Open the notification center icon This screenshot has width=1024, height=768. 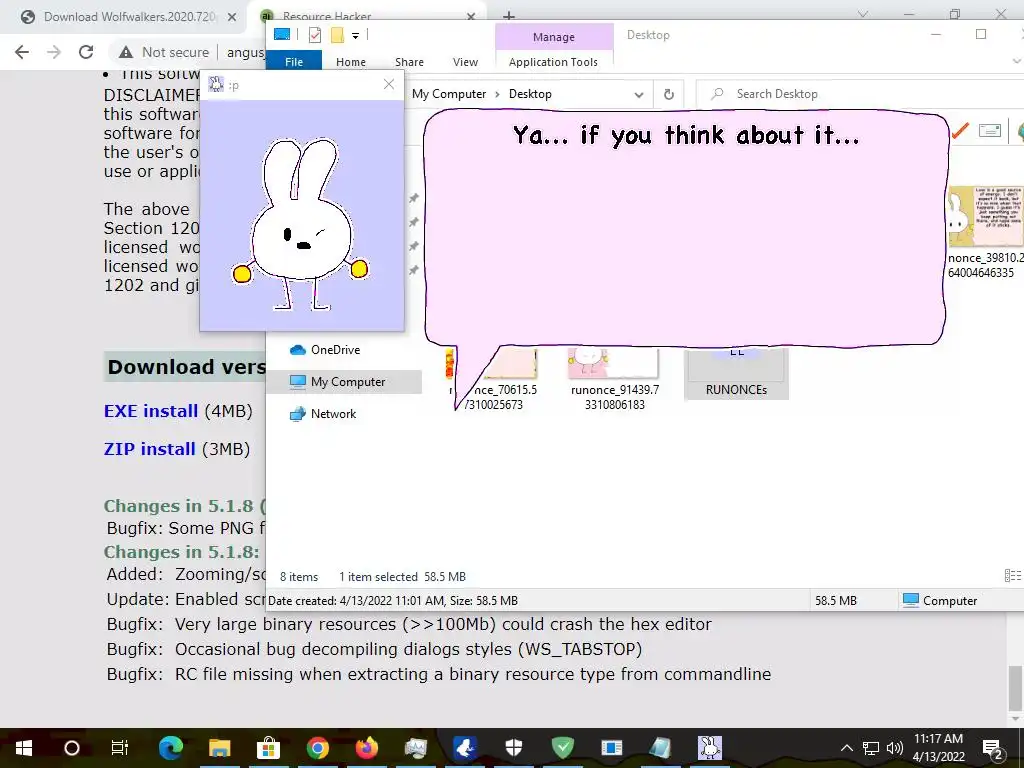[993, 749]
